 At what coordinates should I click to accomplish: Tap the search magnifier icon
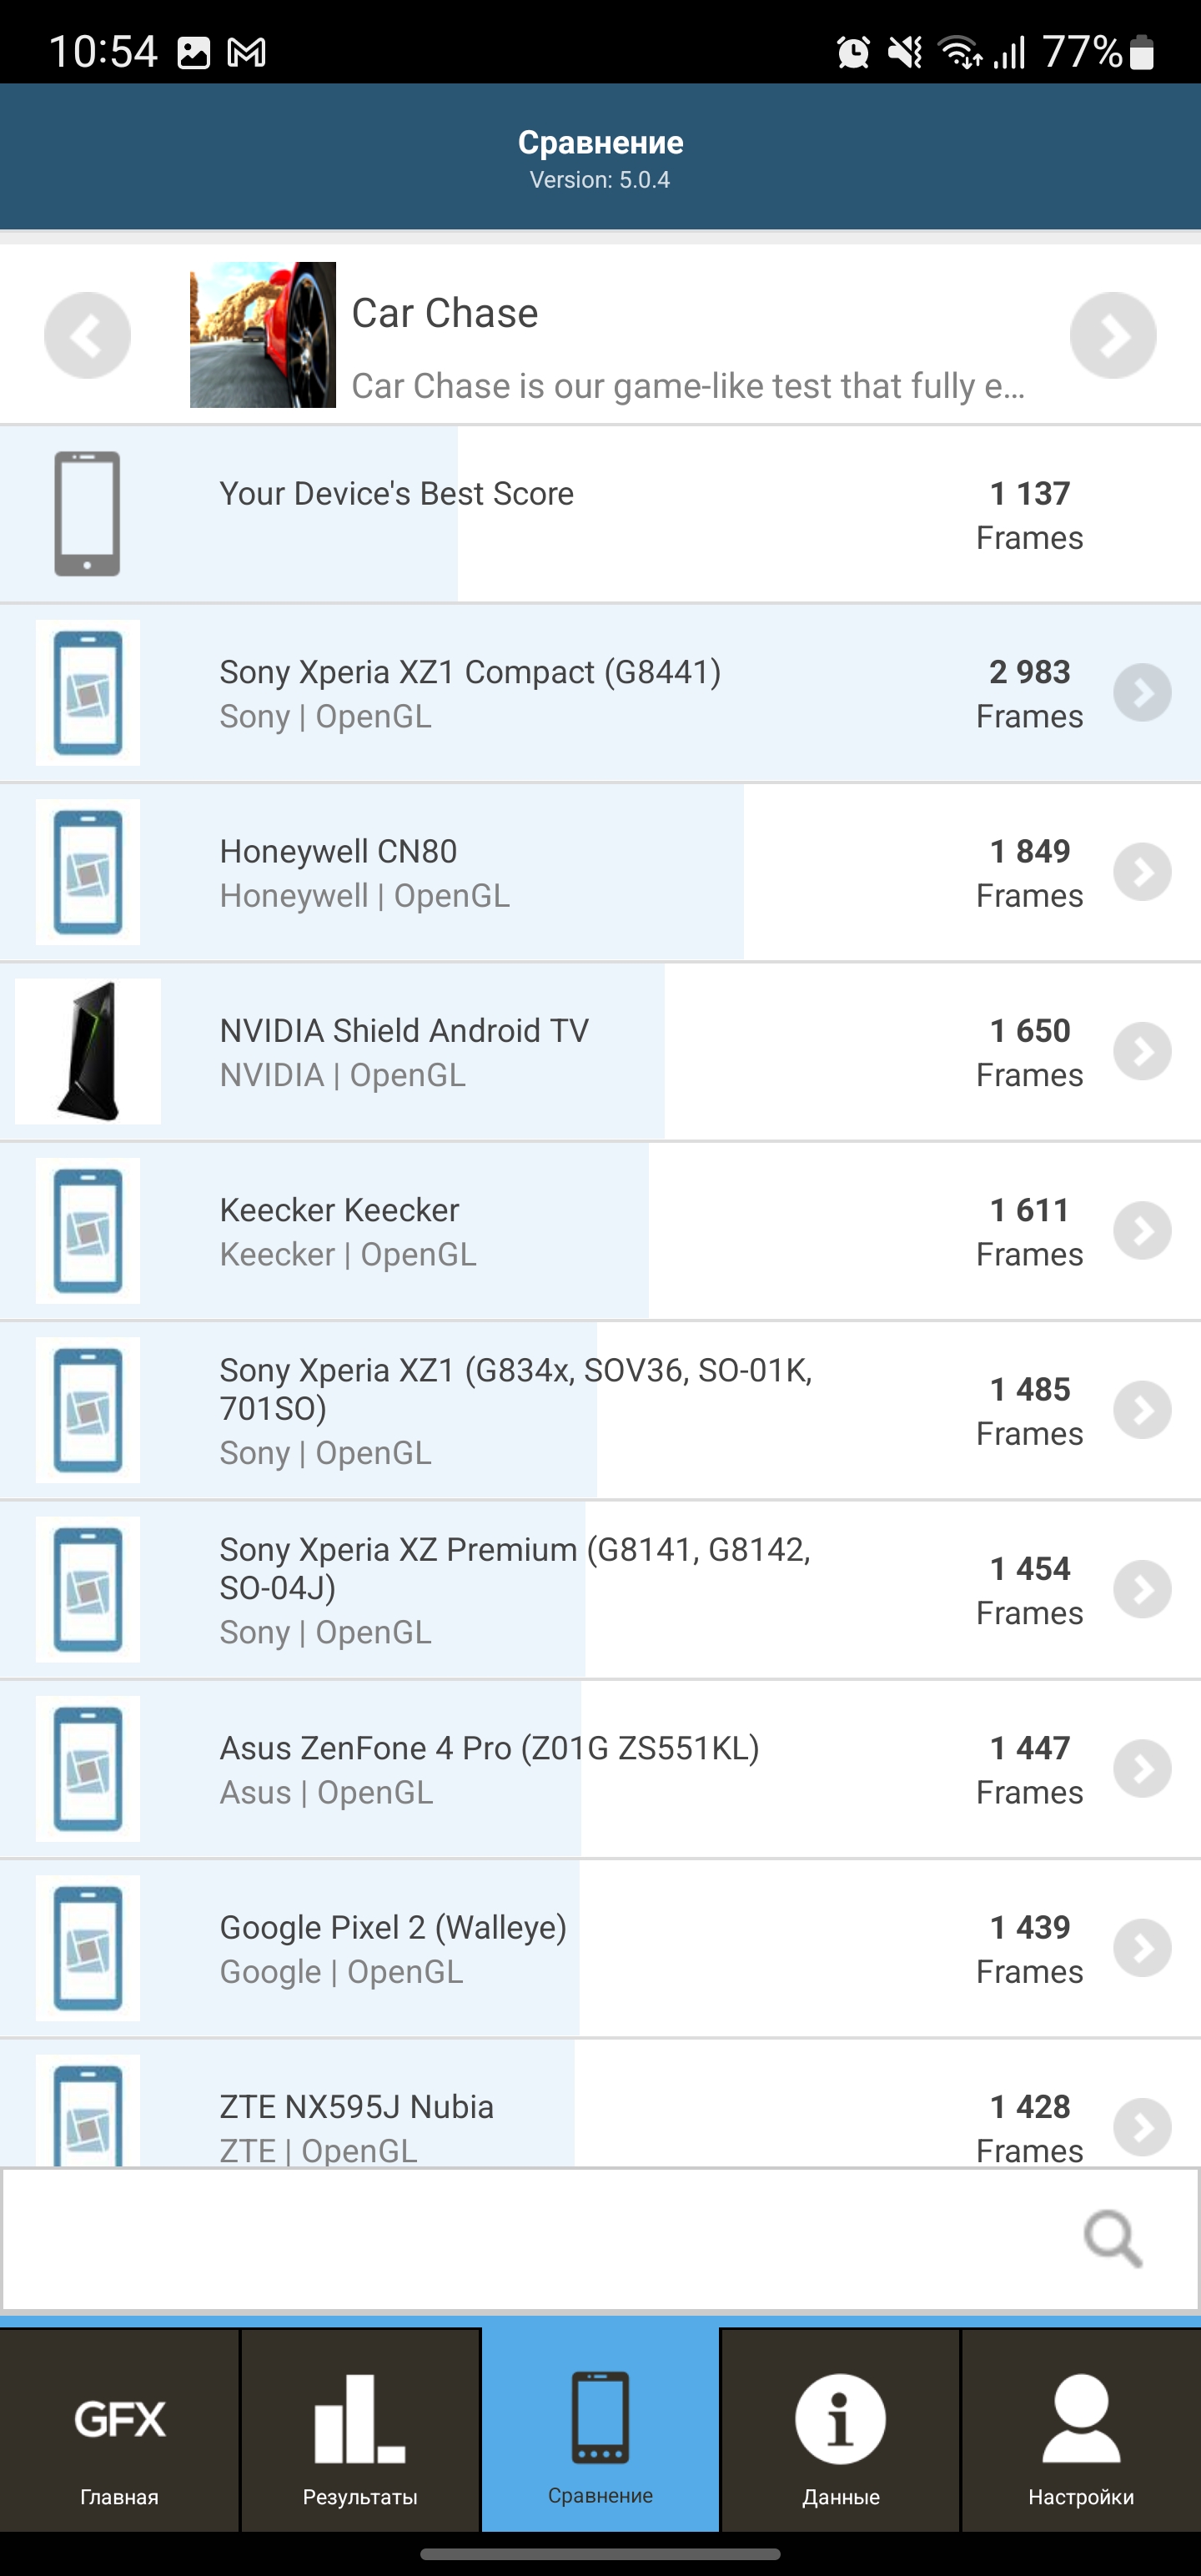[x=1112, y=2238]
